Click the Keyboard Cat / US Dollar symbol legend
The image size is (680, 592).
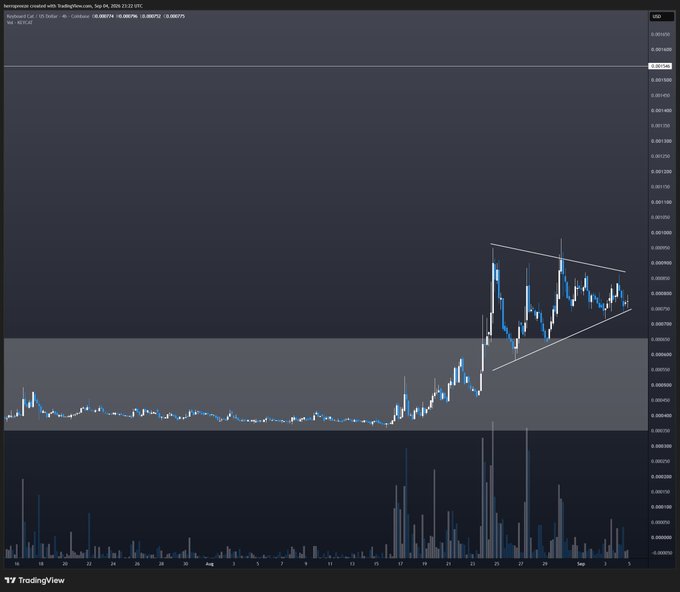pos(48,16)
